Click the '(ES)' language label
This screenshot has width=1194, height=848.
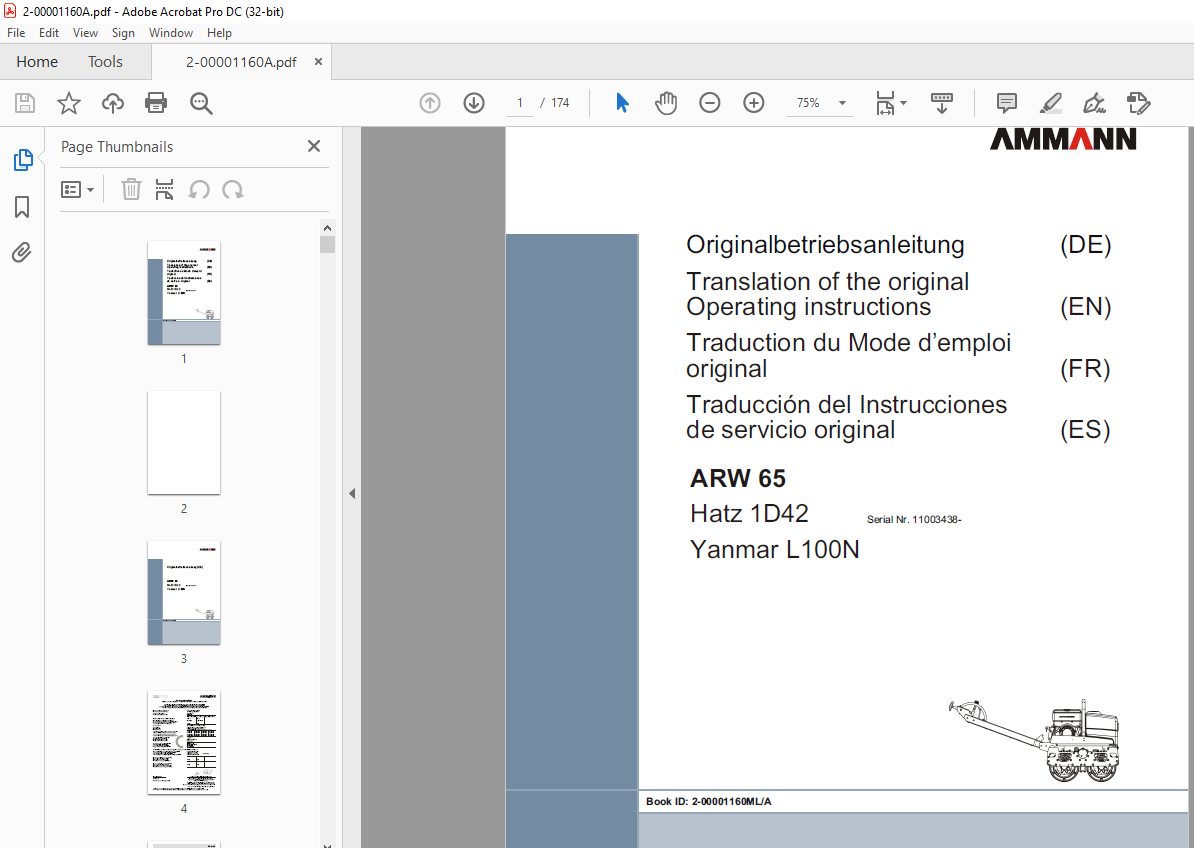click(1085, 430)
